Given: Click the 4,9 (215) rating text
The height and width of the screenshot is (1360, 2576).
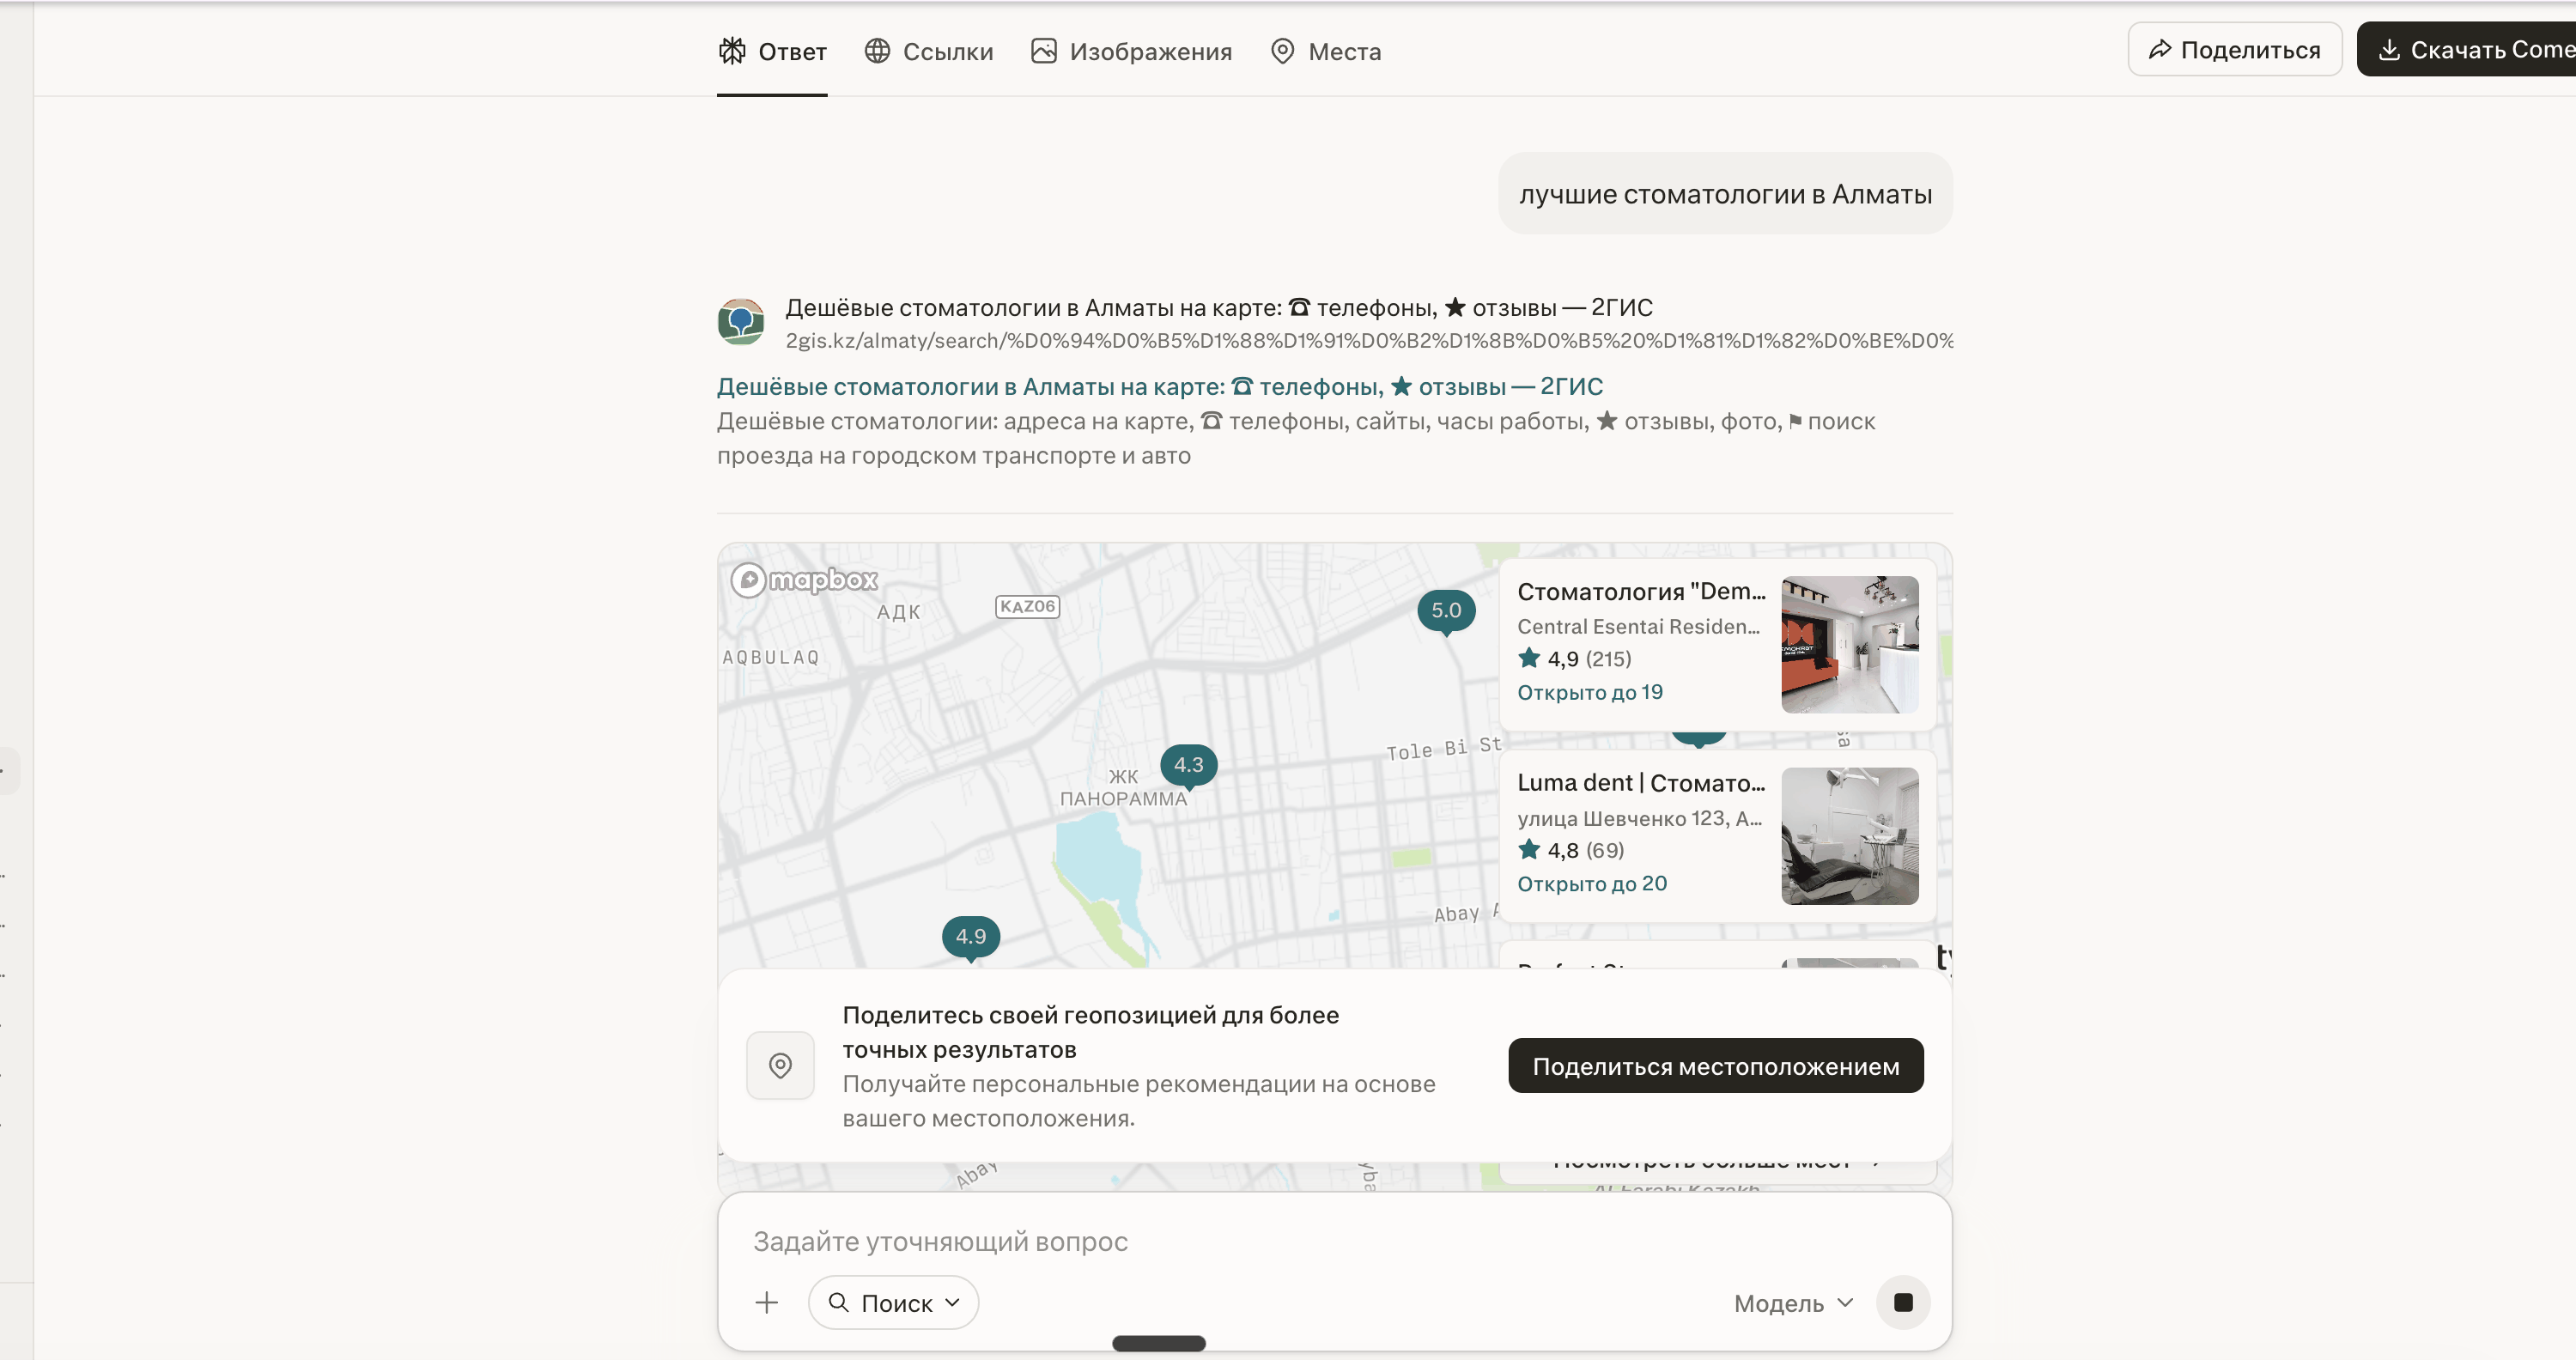Looking at the screenshot, I should tap(1575, 658).
